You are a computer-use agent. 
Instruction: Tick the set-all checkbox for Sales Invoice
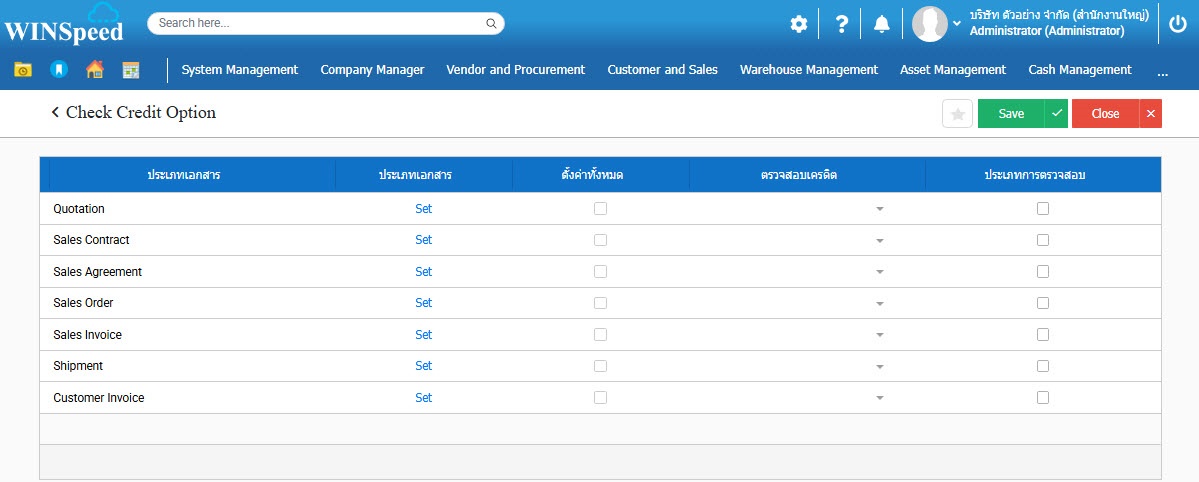600,334
